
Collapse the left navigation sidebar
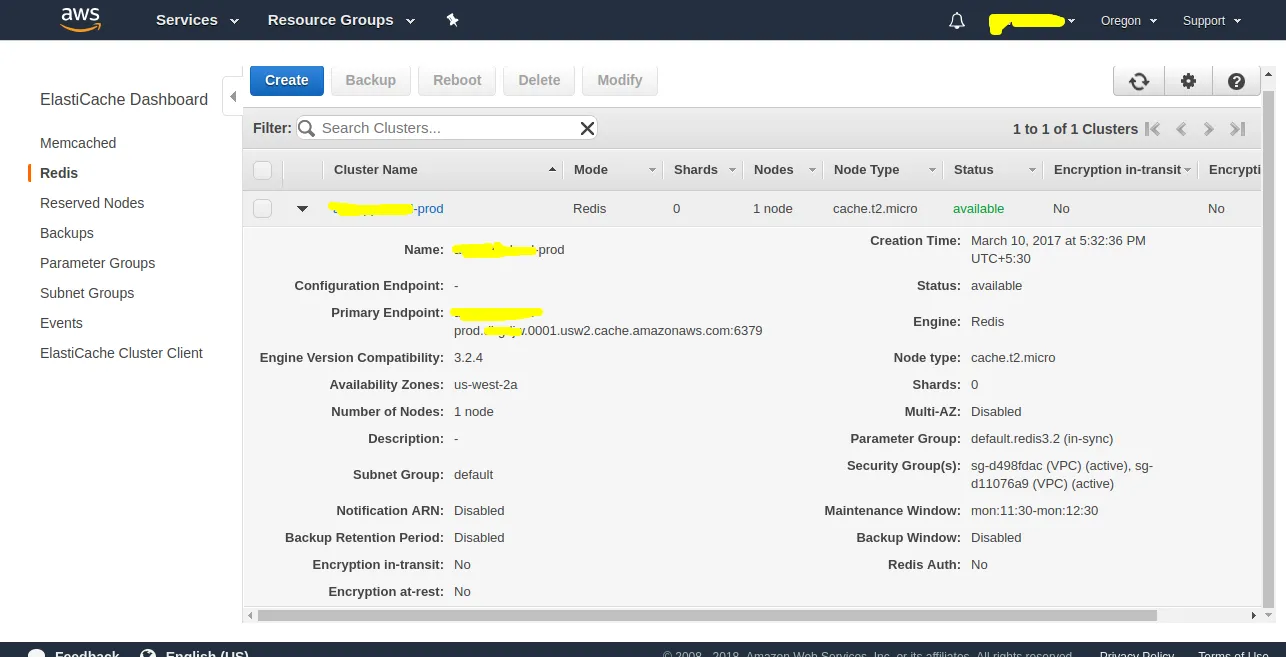pos(233,97)
